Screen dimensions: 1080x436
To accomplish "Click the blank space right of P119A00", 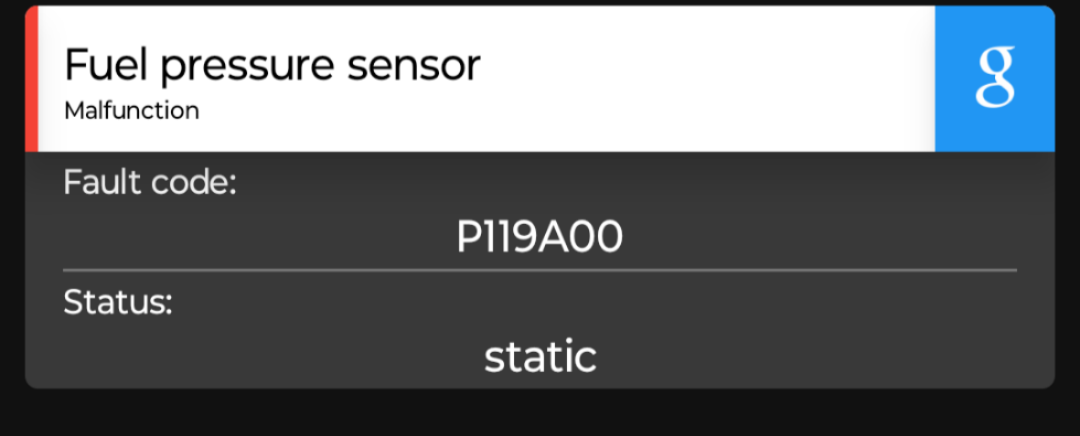I will coord(820,238).
